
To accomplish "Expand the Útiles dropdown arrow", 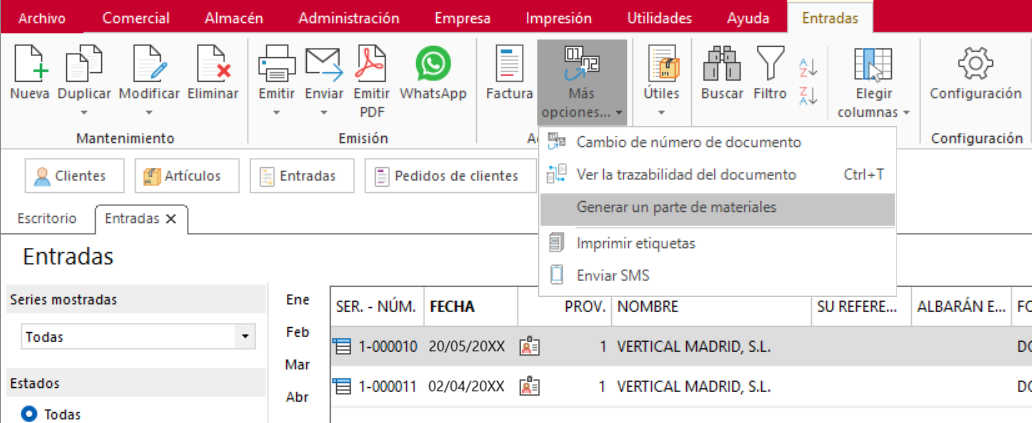I will pyautogui.click(x=661, y=112).
